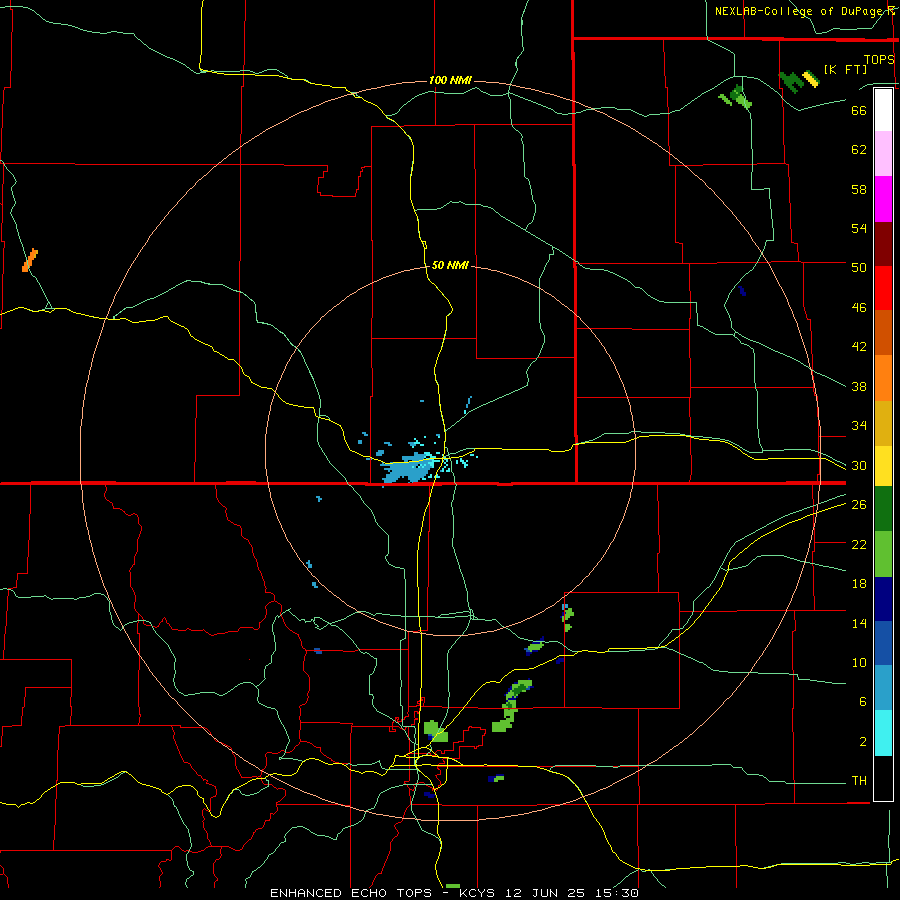Click the 100 NMI range ring label

pos(450,80)
